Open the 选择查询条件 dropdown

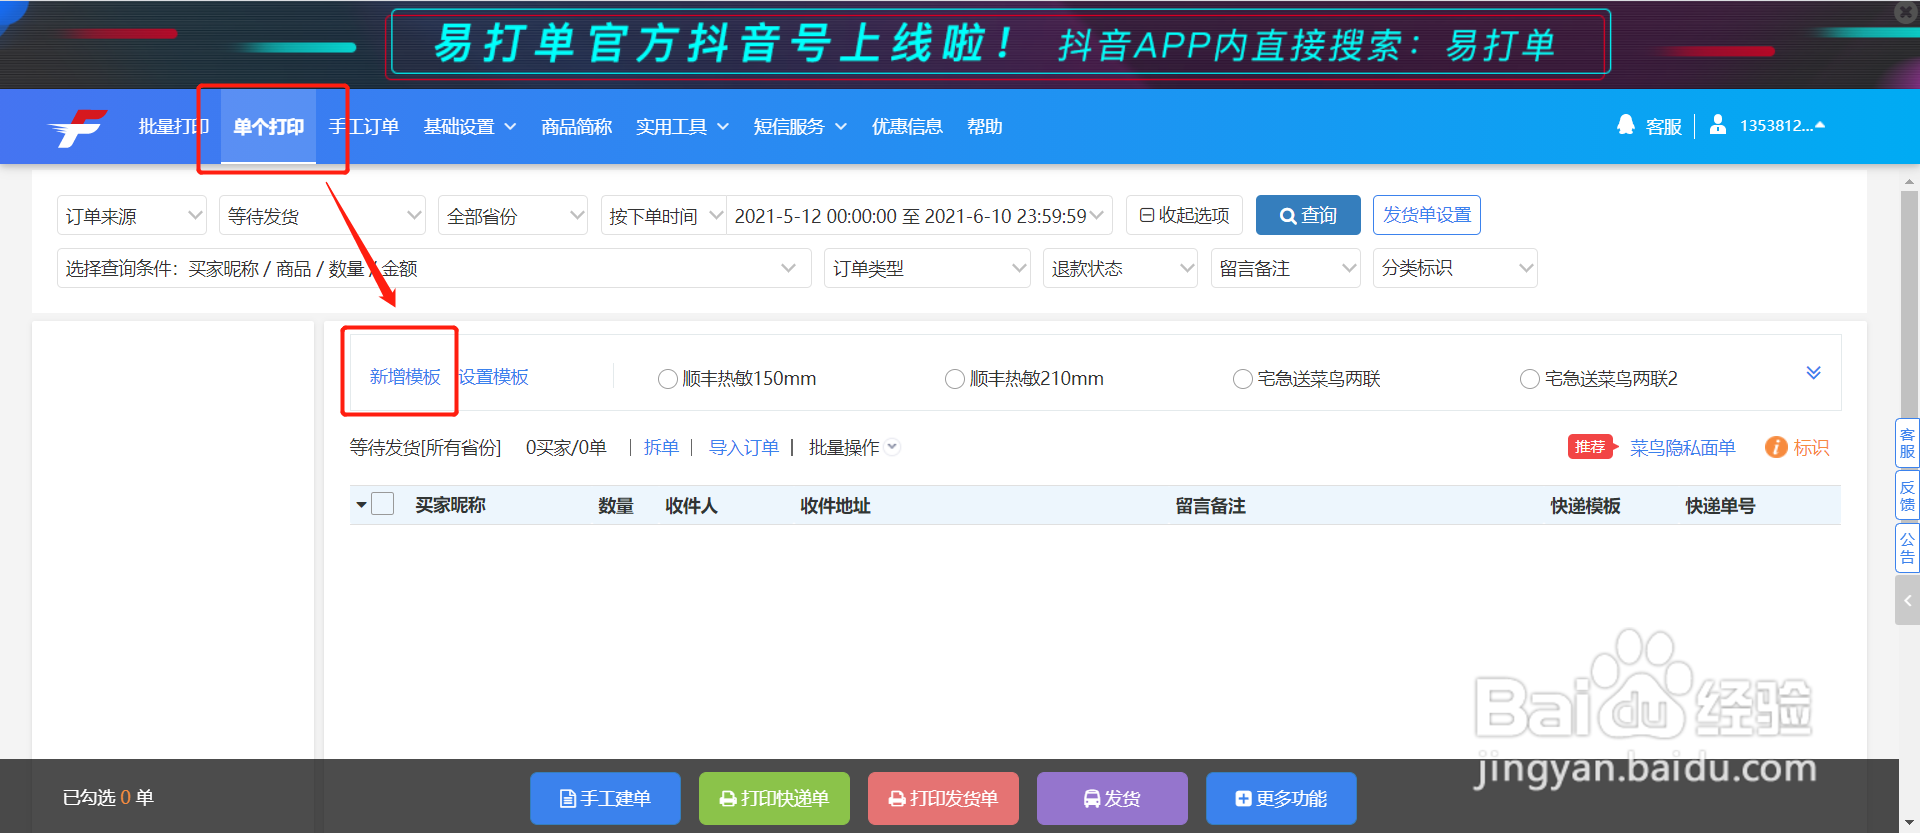(434, 268)
